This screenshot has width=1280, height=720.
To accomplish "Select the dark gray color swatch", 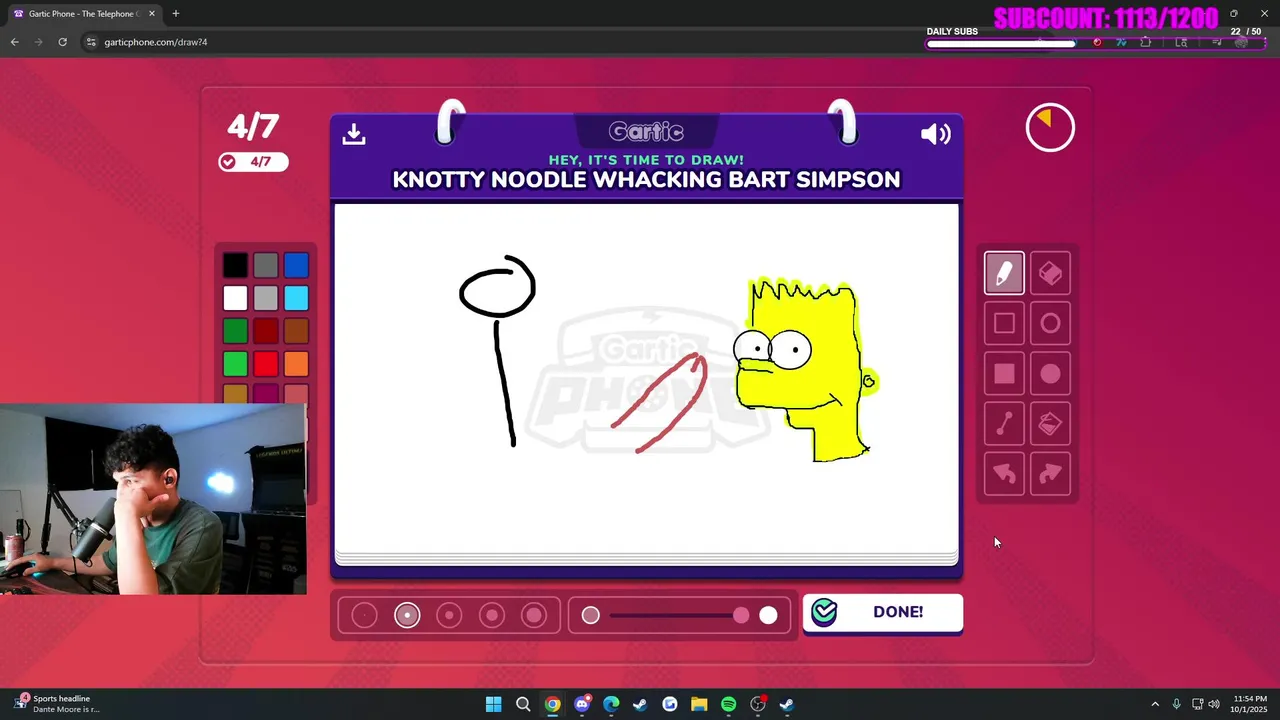I will (x=265, y=265).
